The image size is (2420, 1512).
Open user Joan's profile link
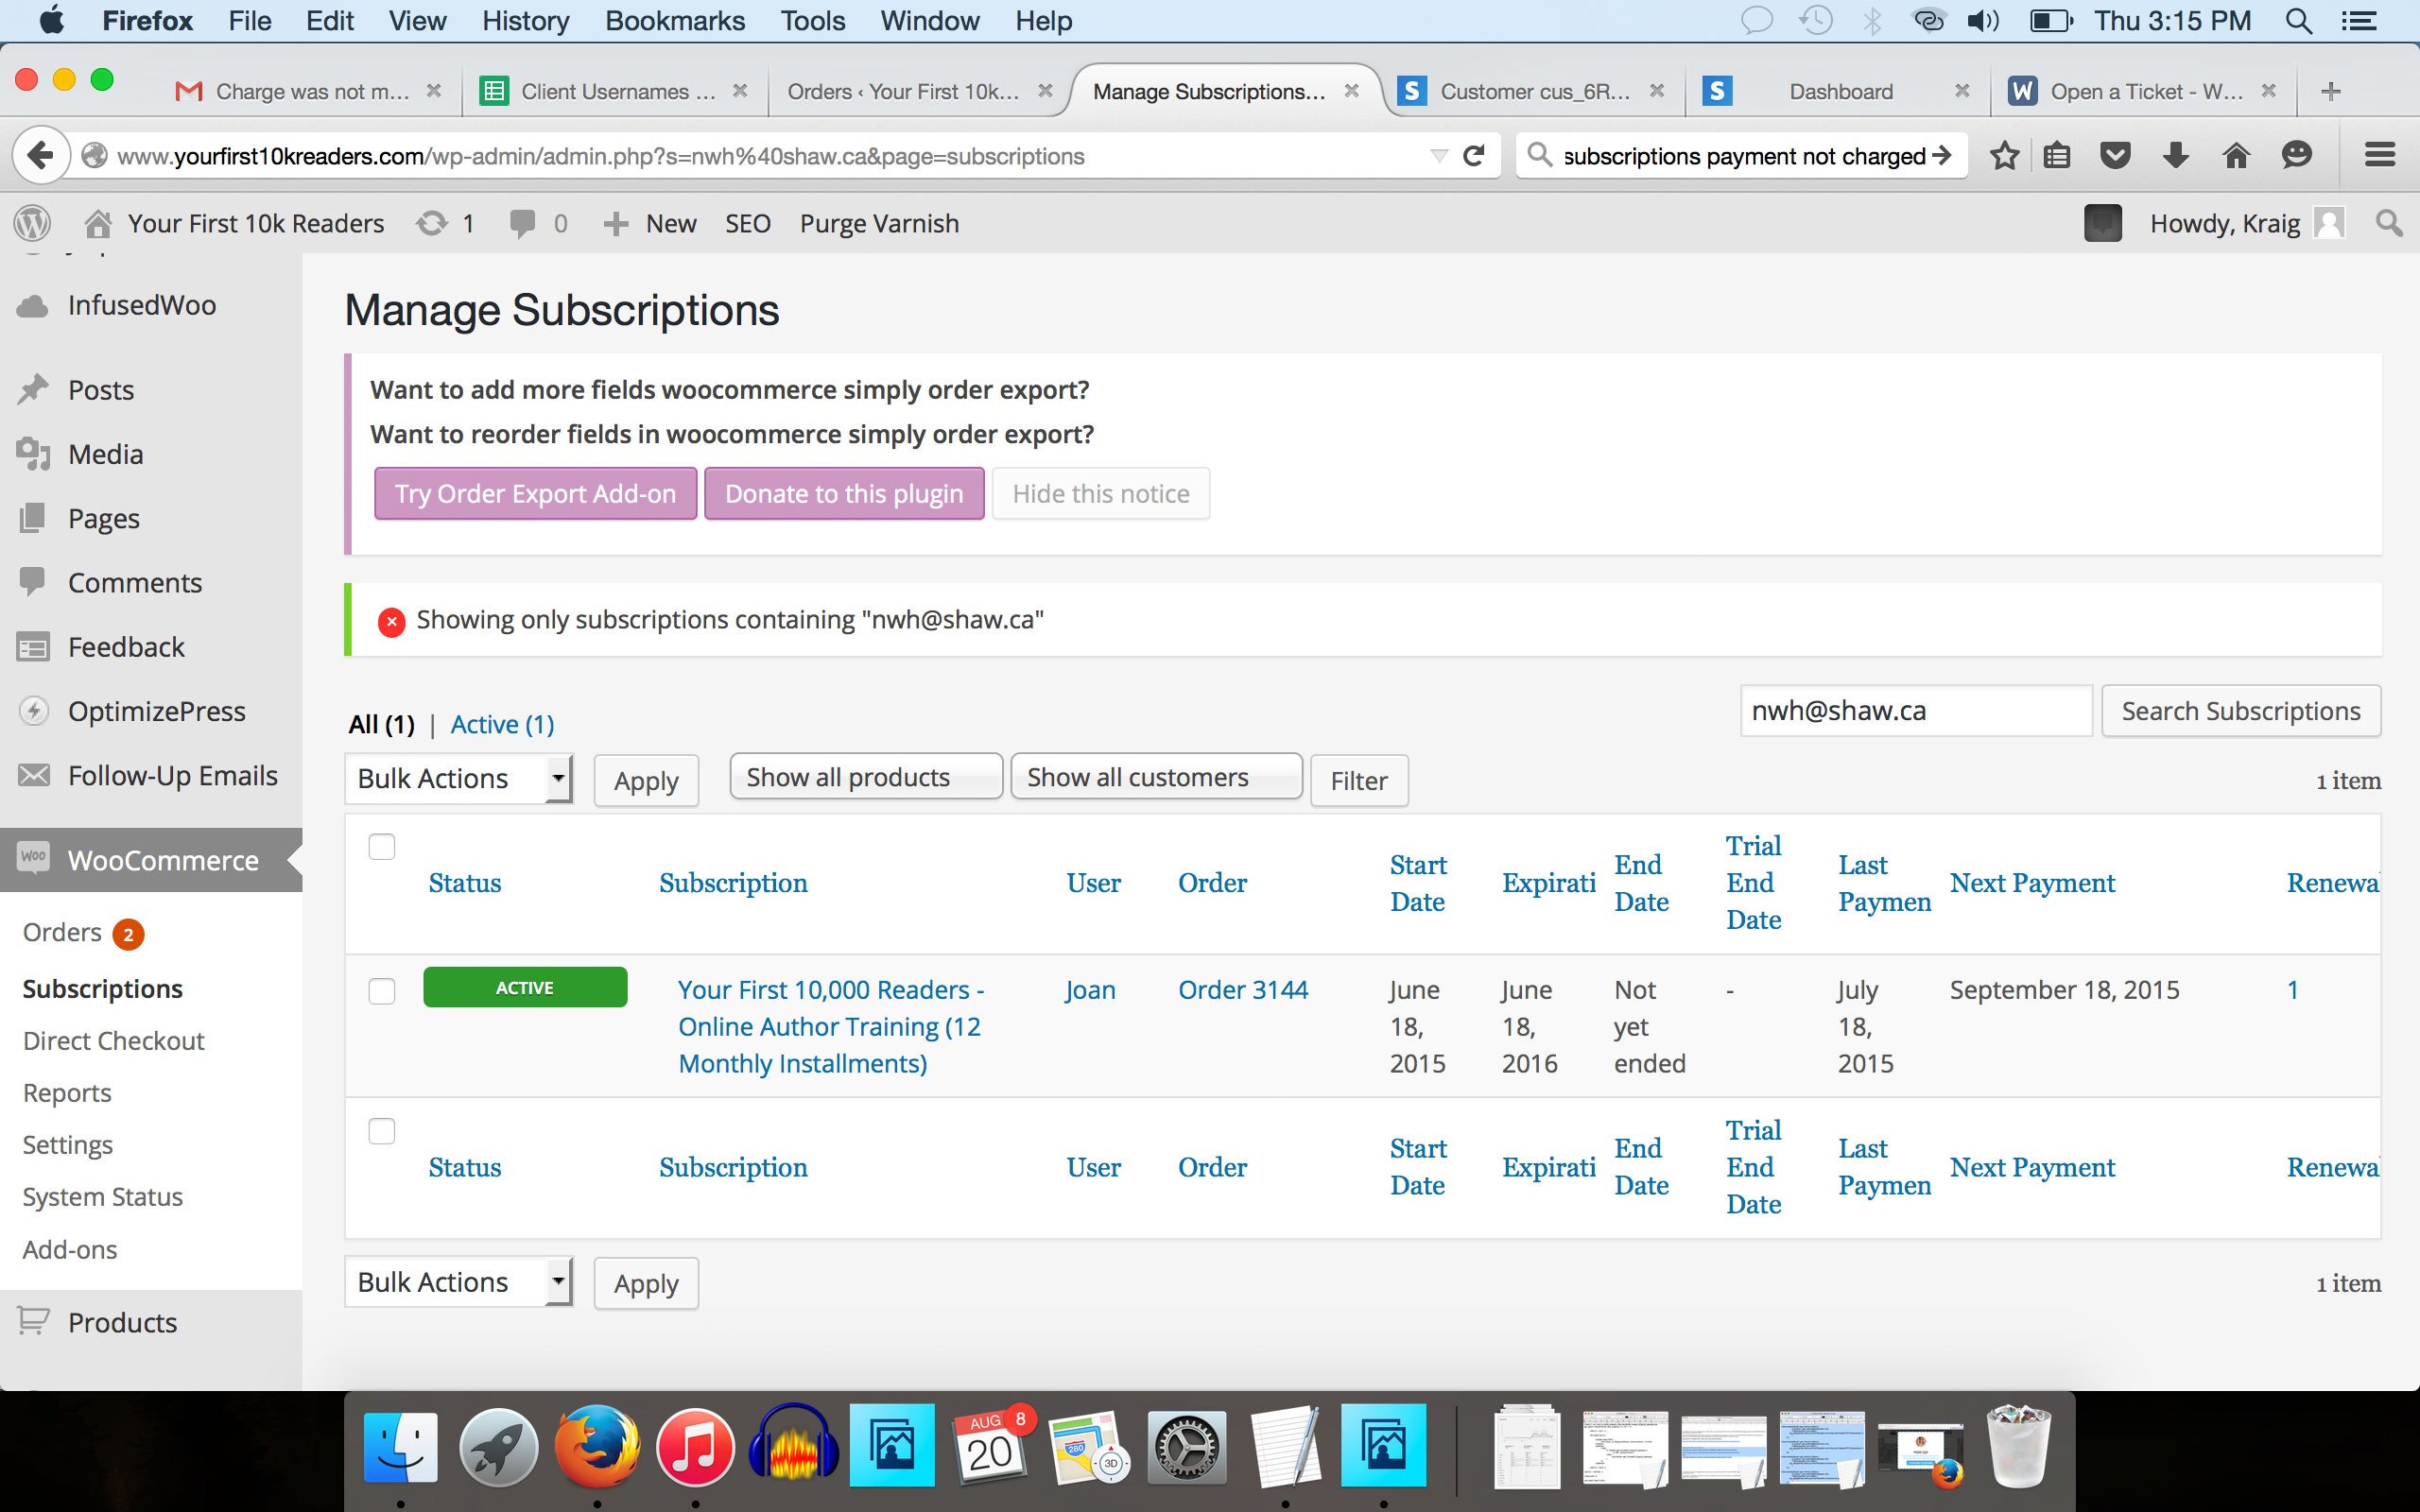pyautogui.click(x=1090, y=990)
